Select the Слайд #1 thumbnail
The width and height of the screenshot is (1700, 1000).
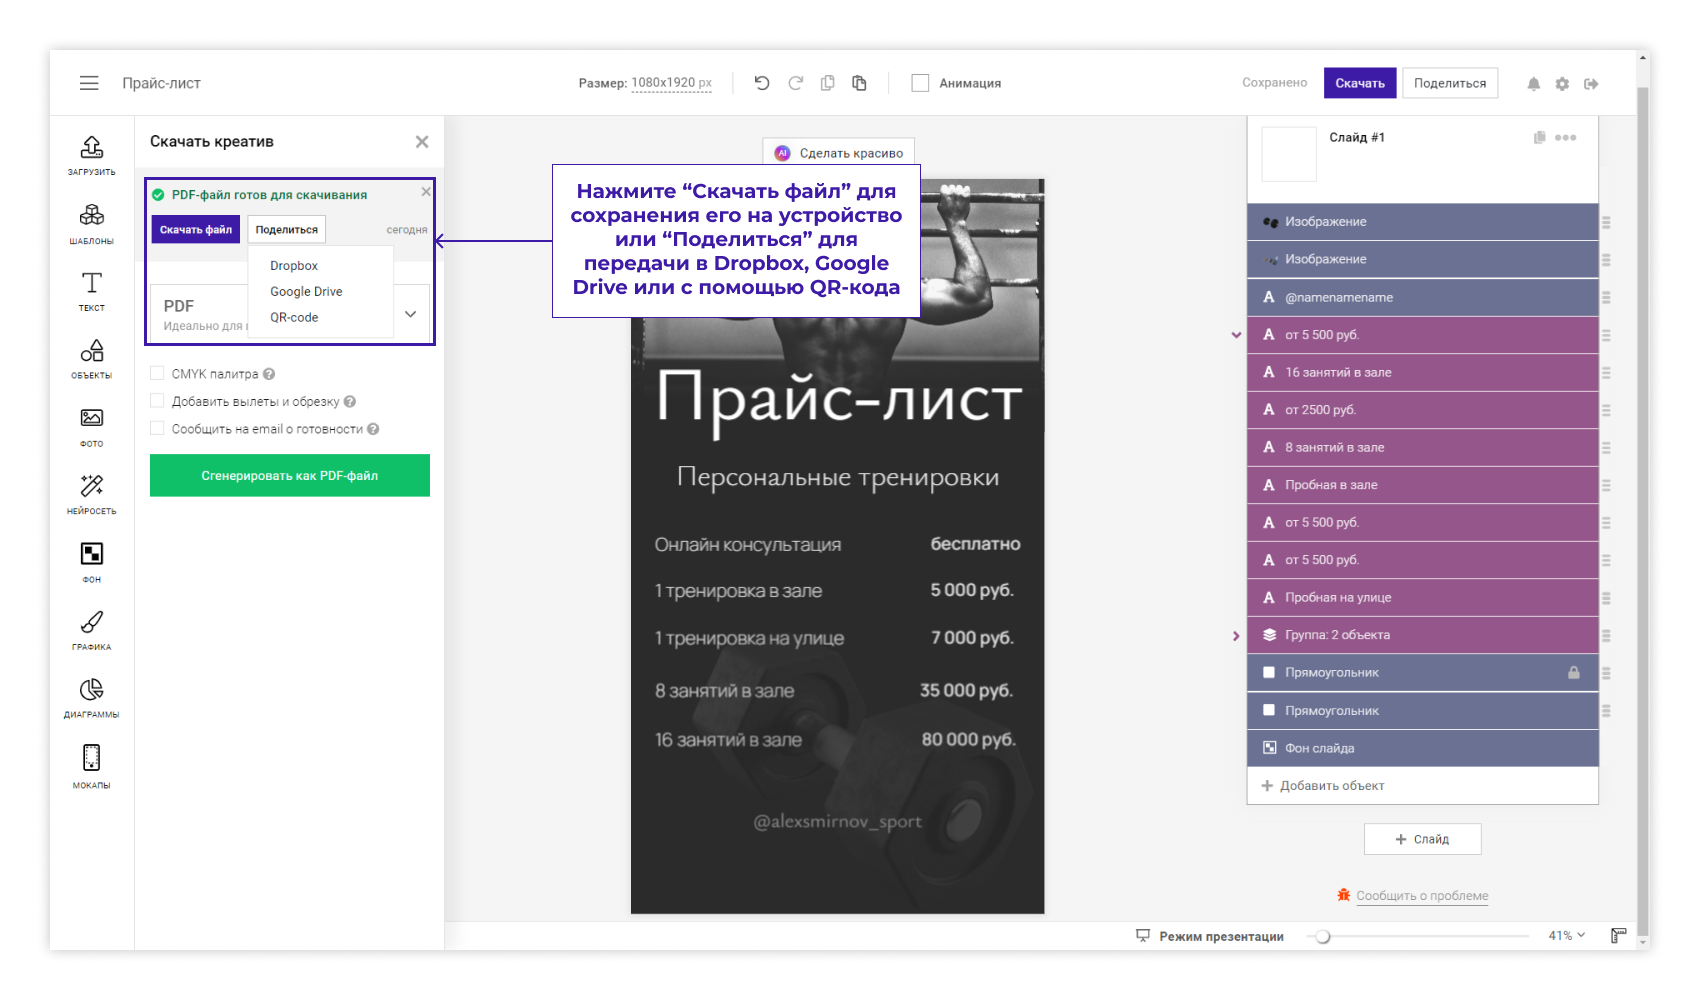click(x=1289, y=155)
